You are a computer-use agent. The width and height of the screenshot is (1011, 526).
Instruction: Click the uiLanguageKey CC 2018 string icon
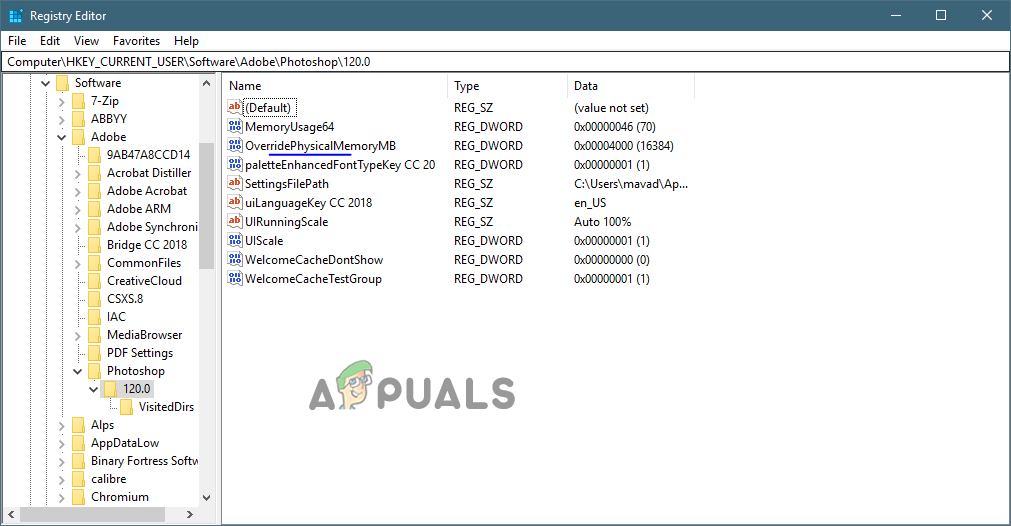[235, 202]
